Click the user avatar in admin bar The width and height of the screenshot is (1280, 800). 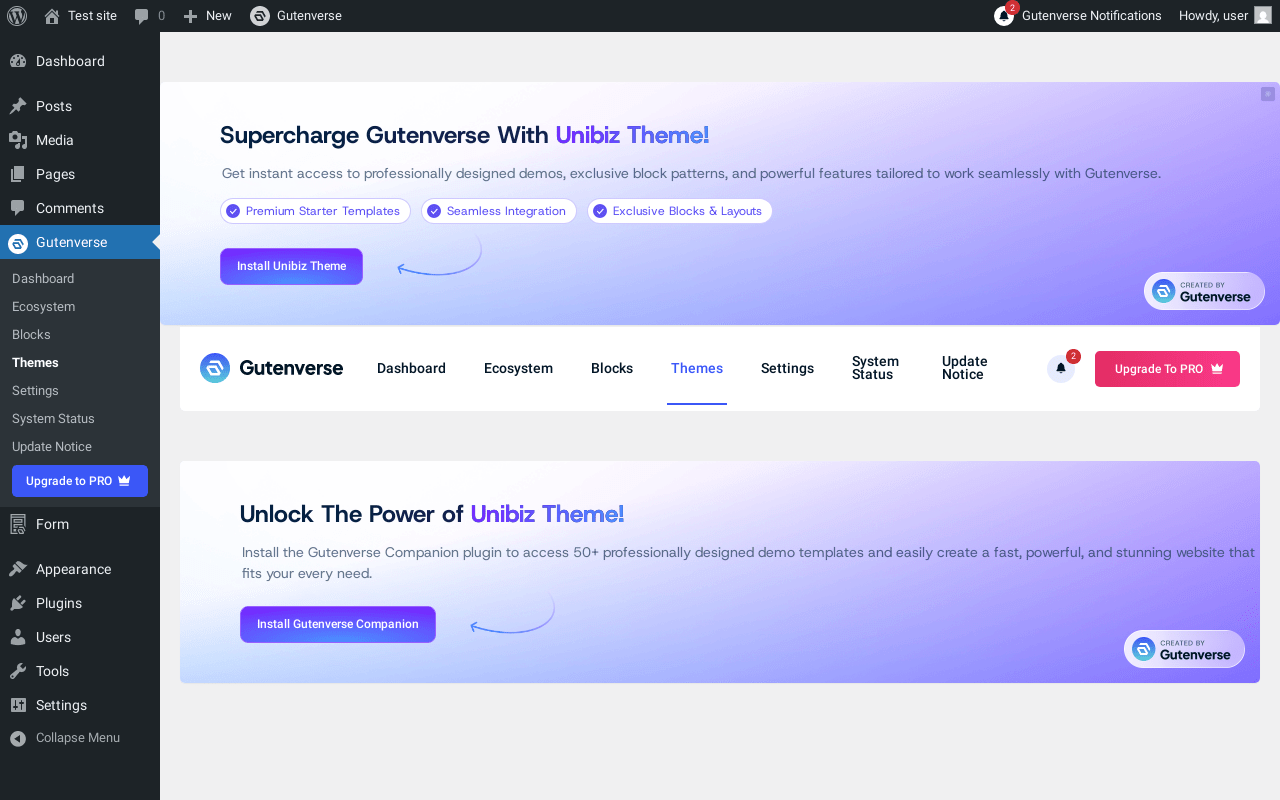pyautogui.click(x=1263, y=16)
